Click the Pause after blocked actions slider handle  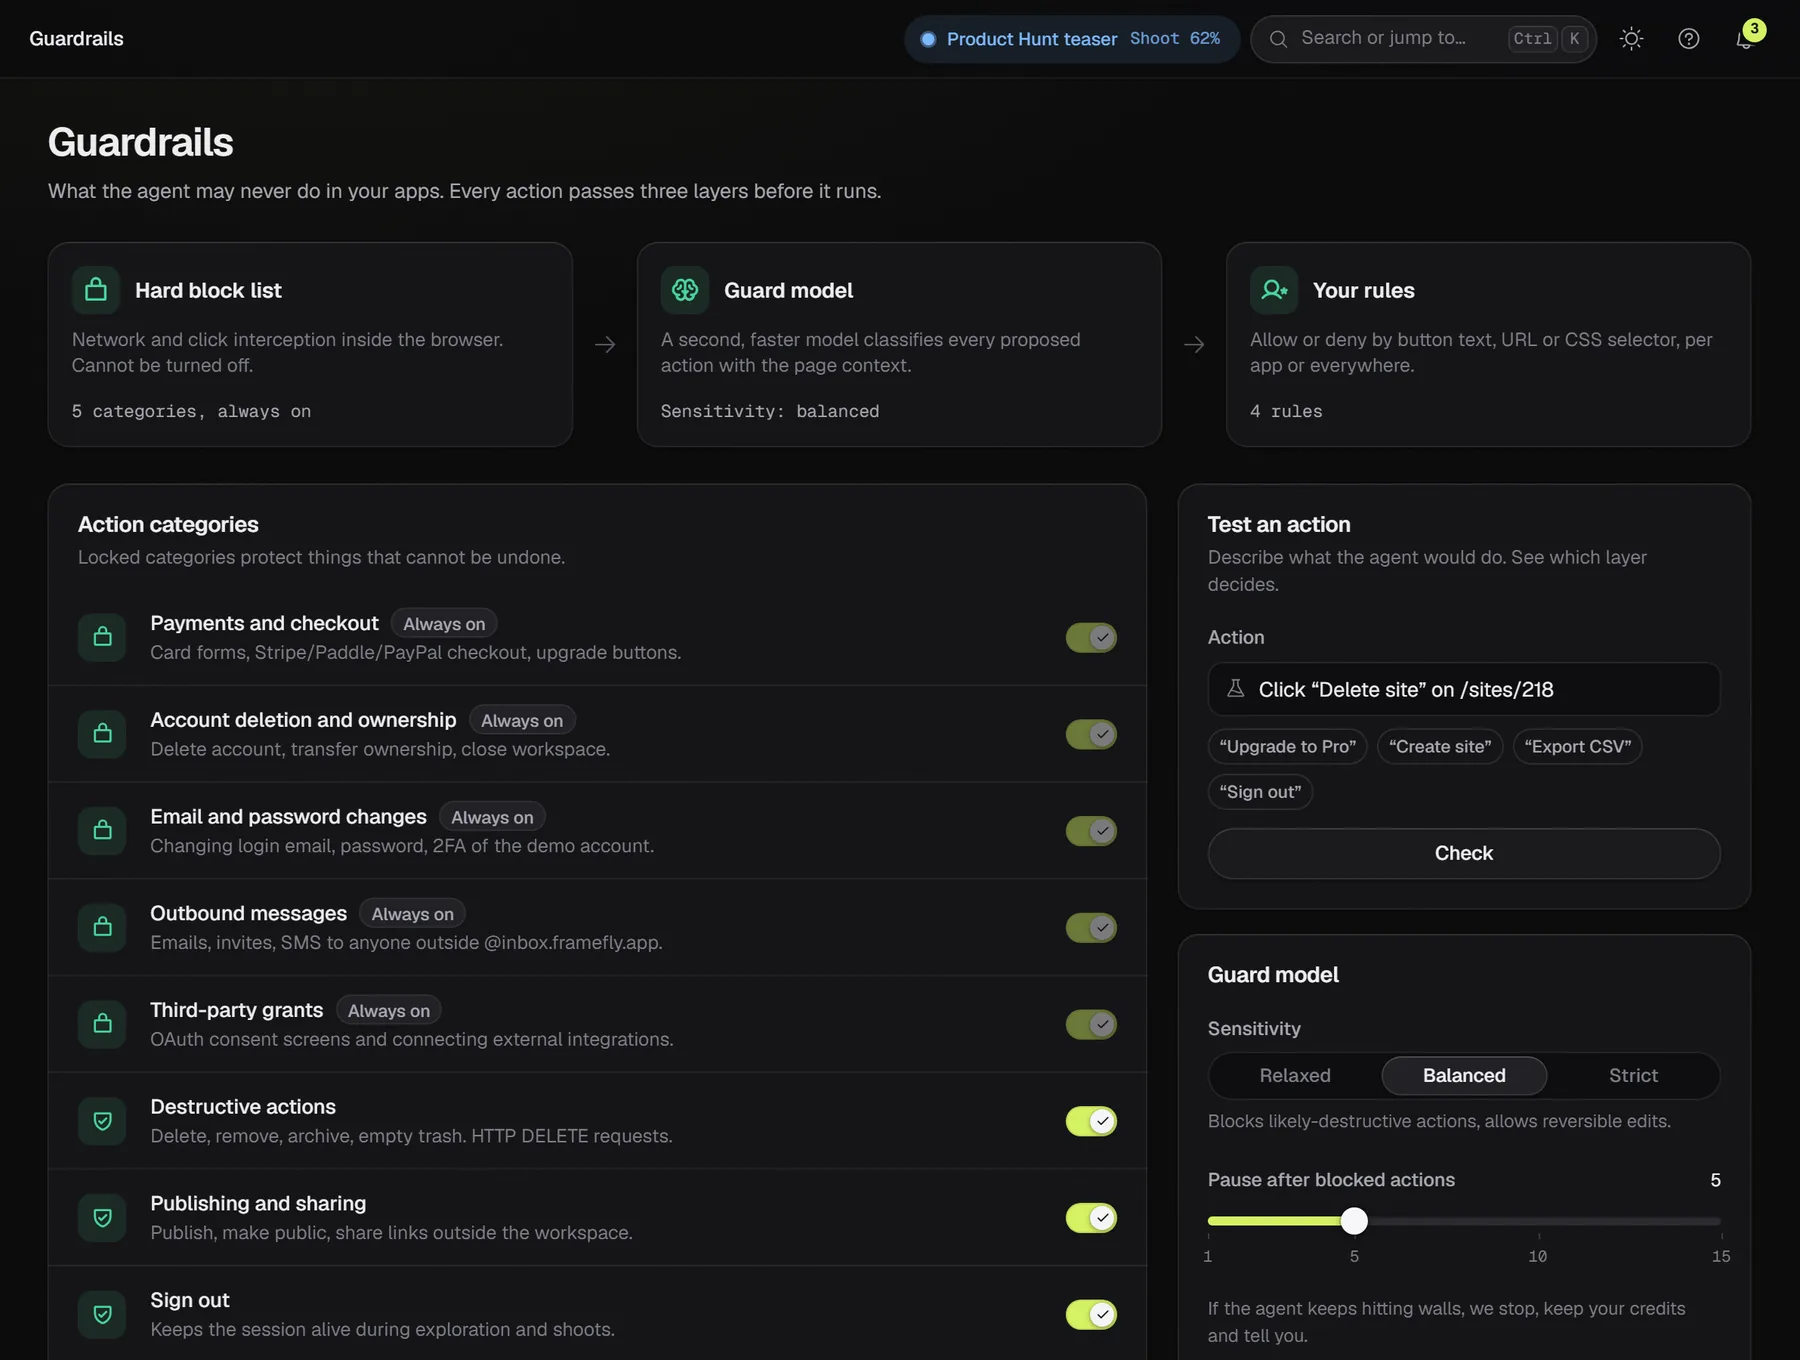click(x=1354, y=1221)
